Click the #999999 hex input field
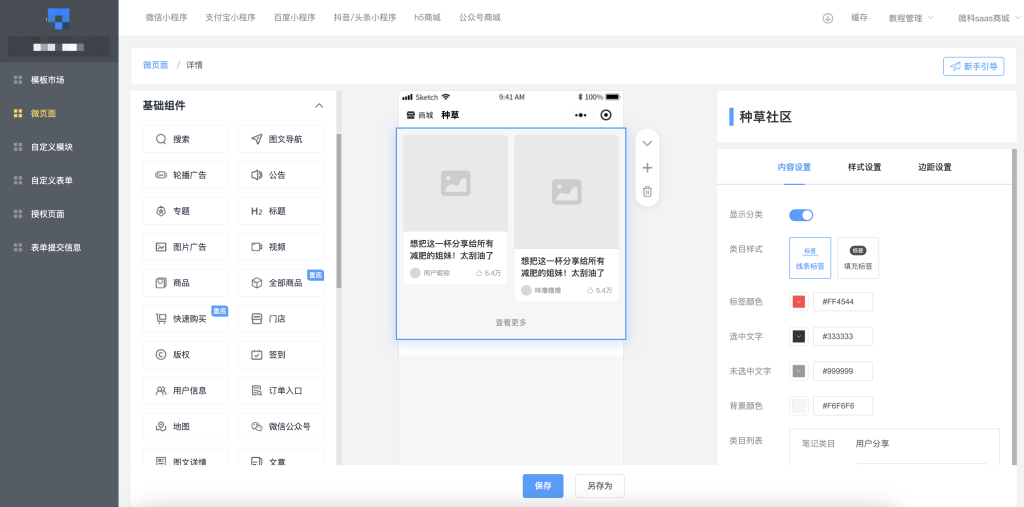The height and width of the screenshot is (507, 1024). [x=842, y=371]
